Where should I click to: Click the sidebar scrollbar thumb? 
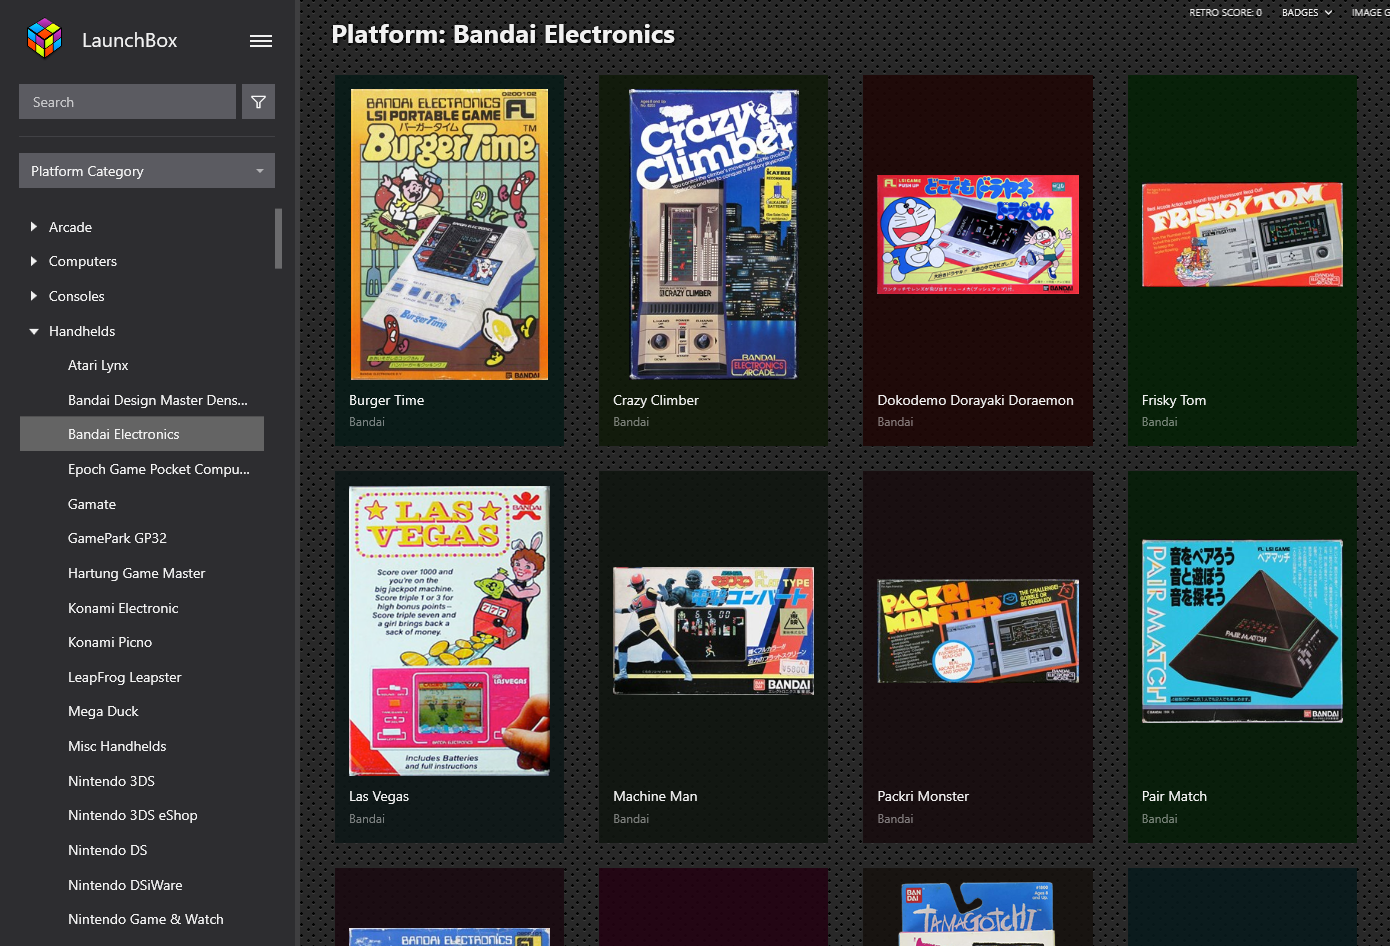pyautogui.click(x=279, y=238)
